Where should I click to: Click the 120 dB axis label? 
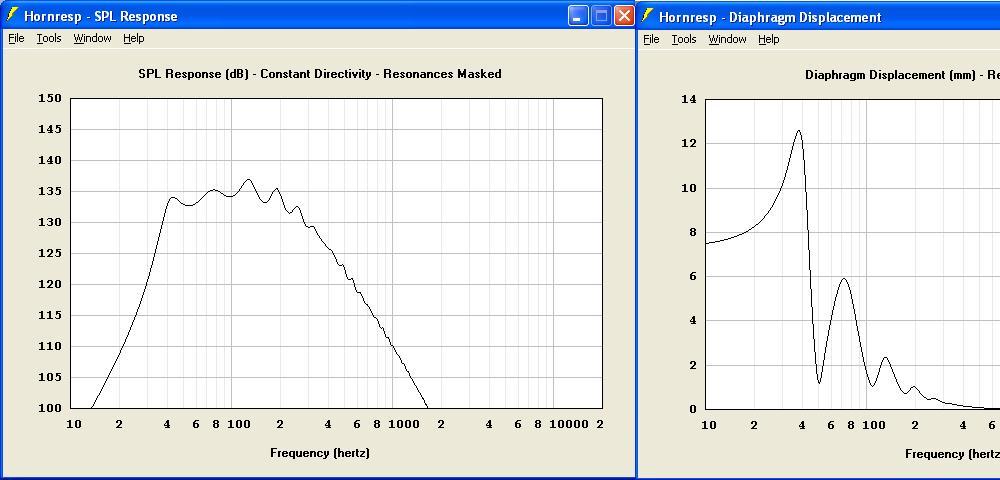pos(50,284)
